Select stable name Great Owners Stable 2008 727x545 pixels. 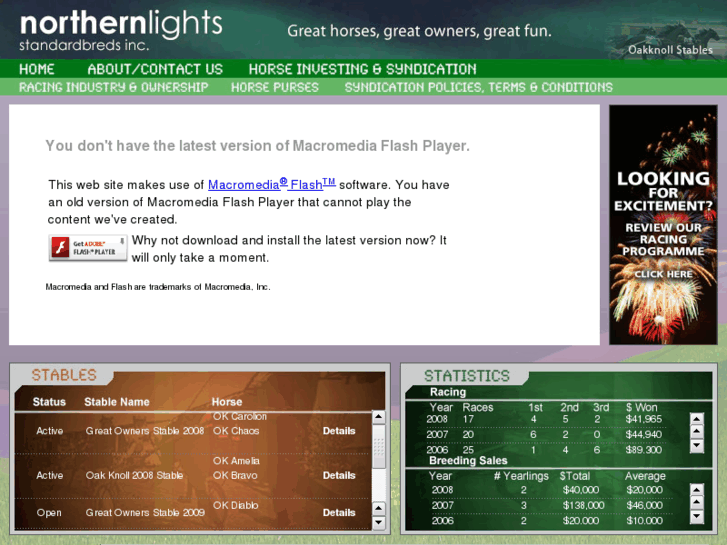[145, 431]
